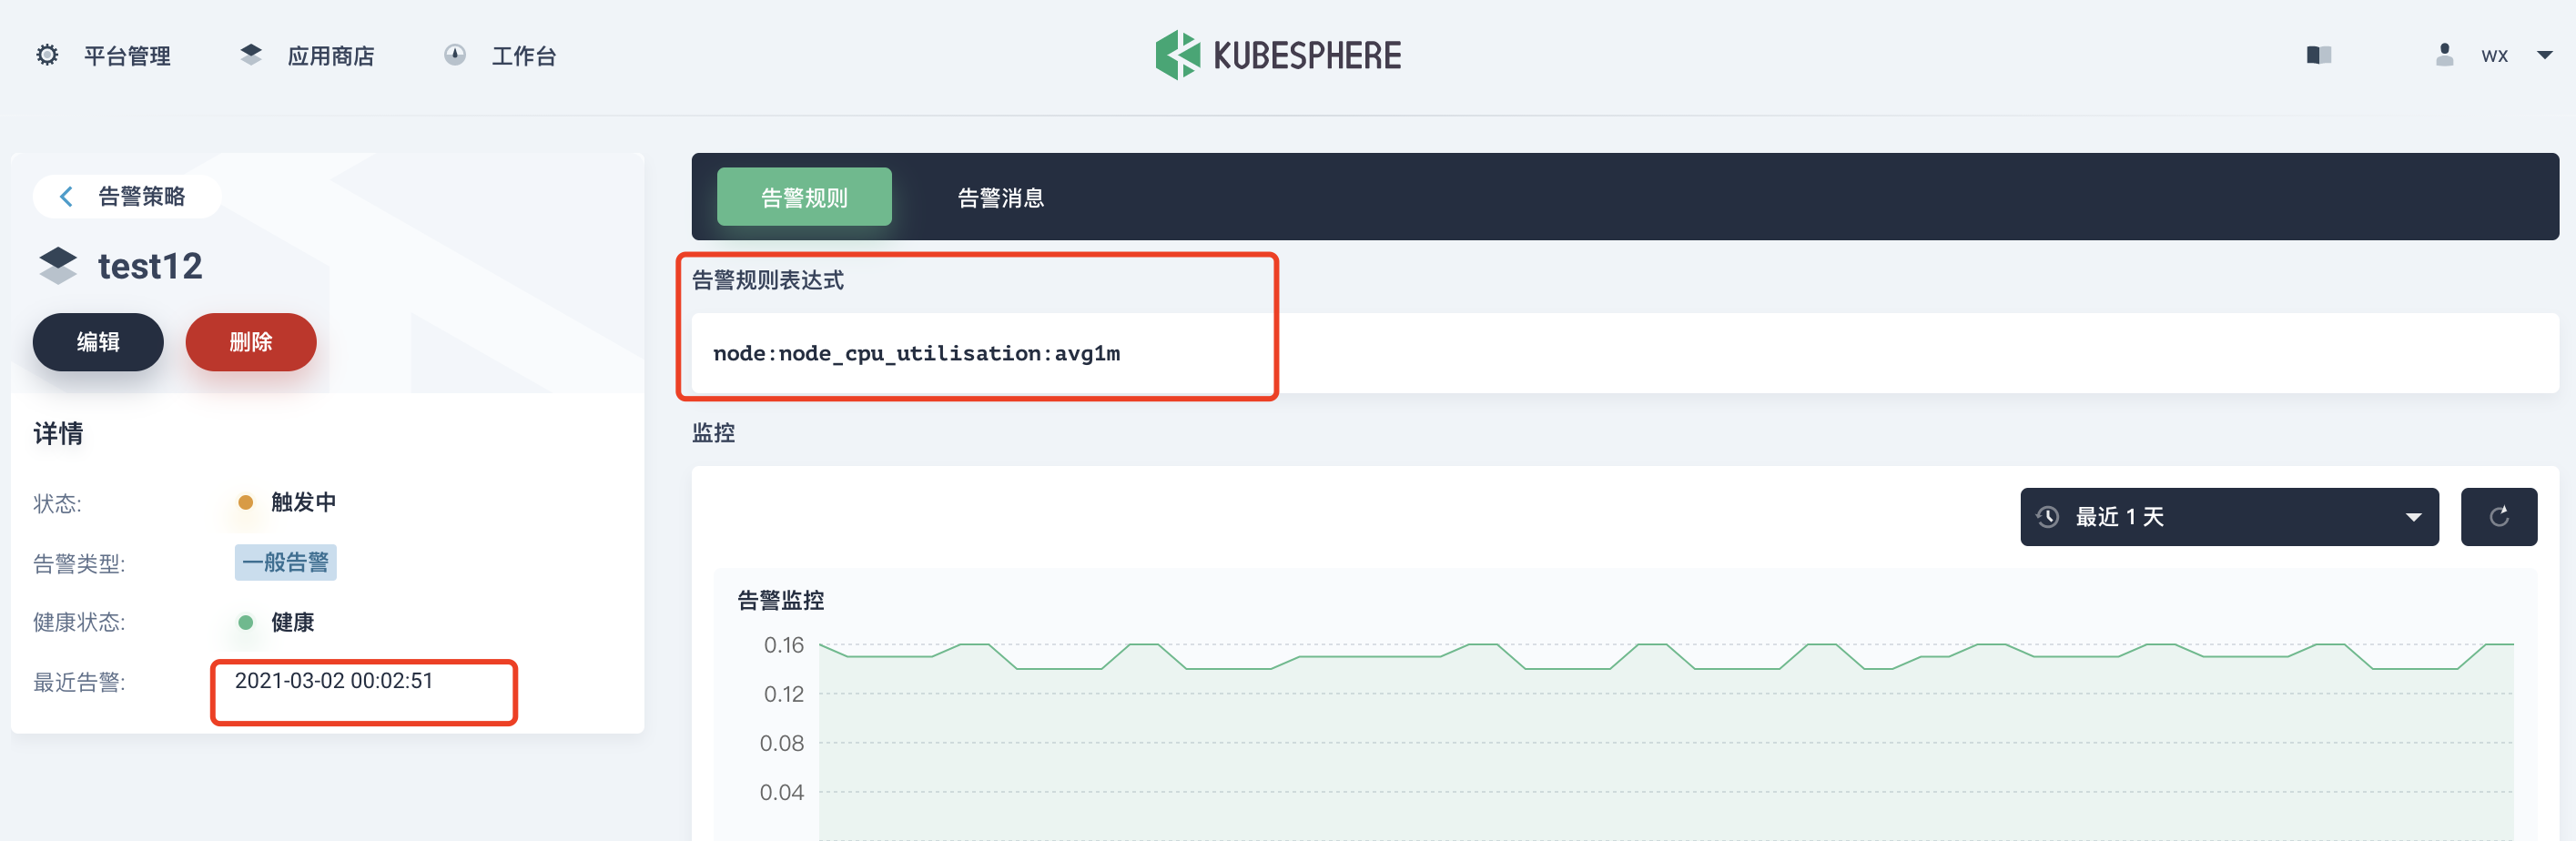Click the 一般告警 type tag
2576x841 pixels.
click(286, 562)
